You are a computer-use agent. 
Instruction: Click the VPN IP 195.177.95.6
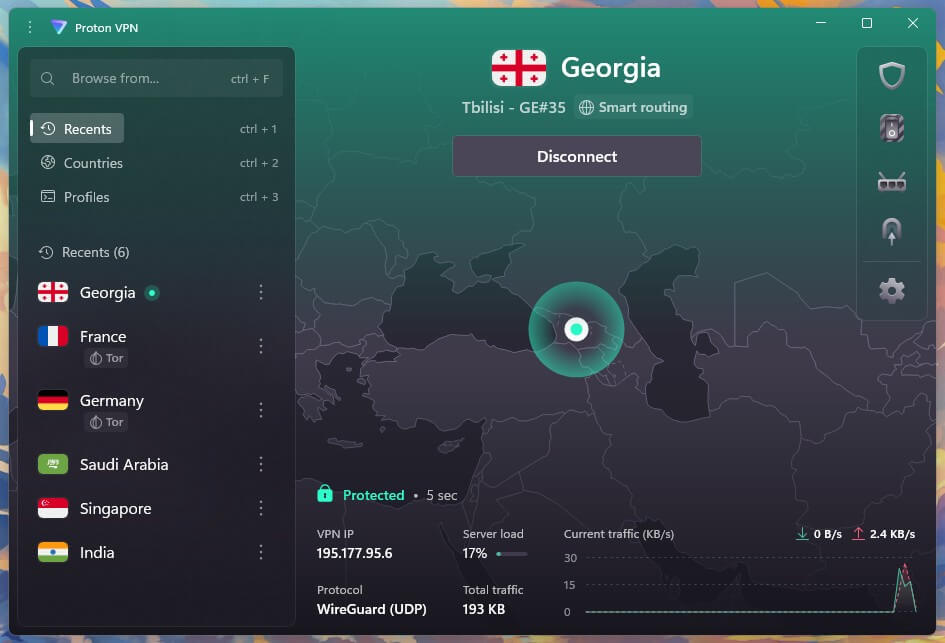(x=354, y=553)
